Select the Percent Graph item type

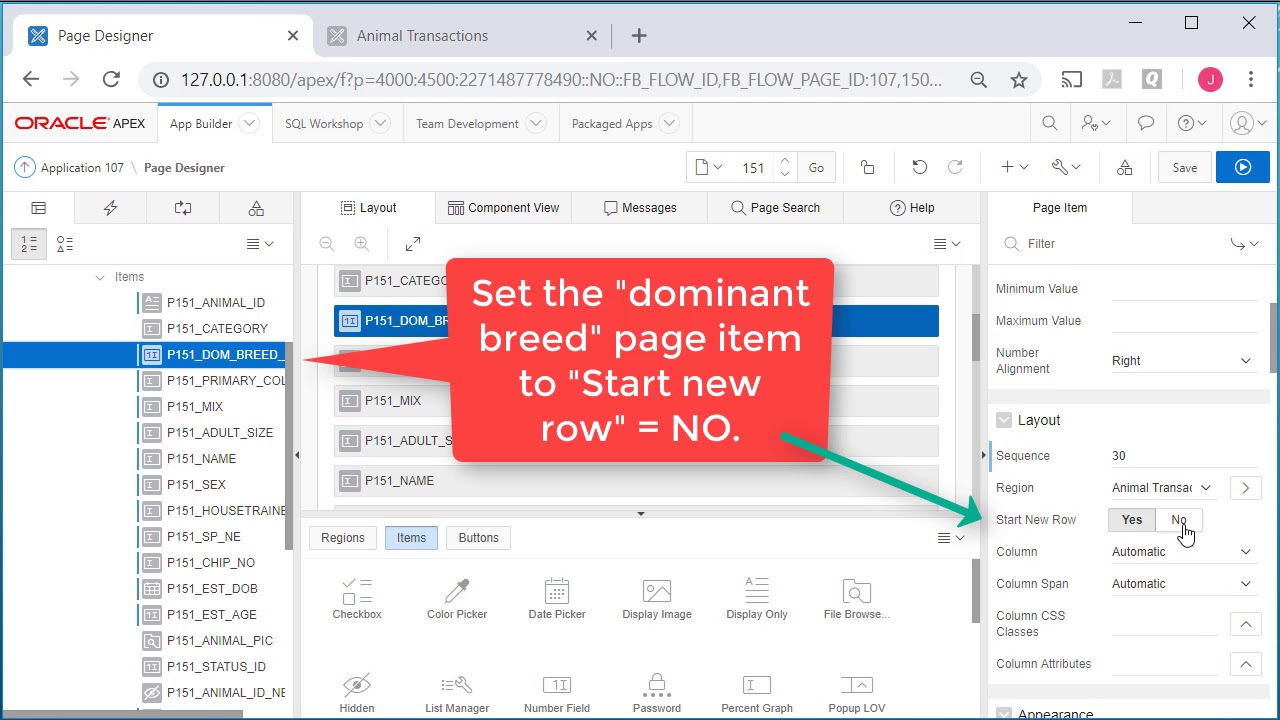point(757,694)
